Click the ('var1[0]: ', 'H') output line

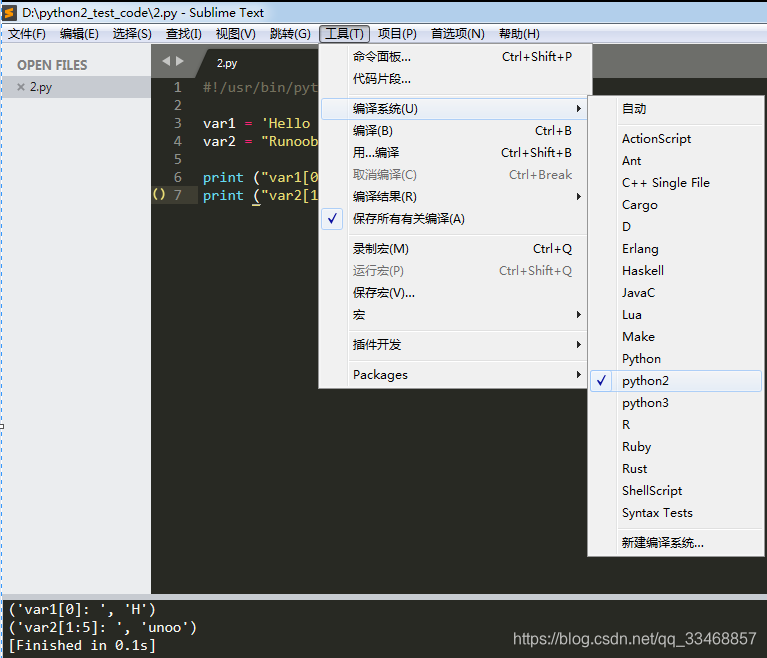click(x=82, y=610)
